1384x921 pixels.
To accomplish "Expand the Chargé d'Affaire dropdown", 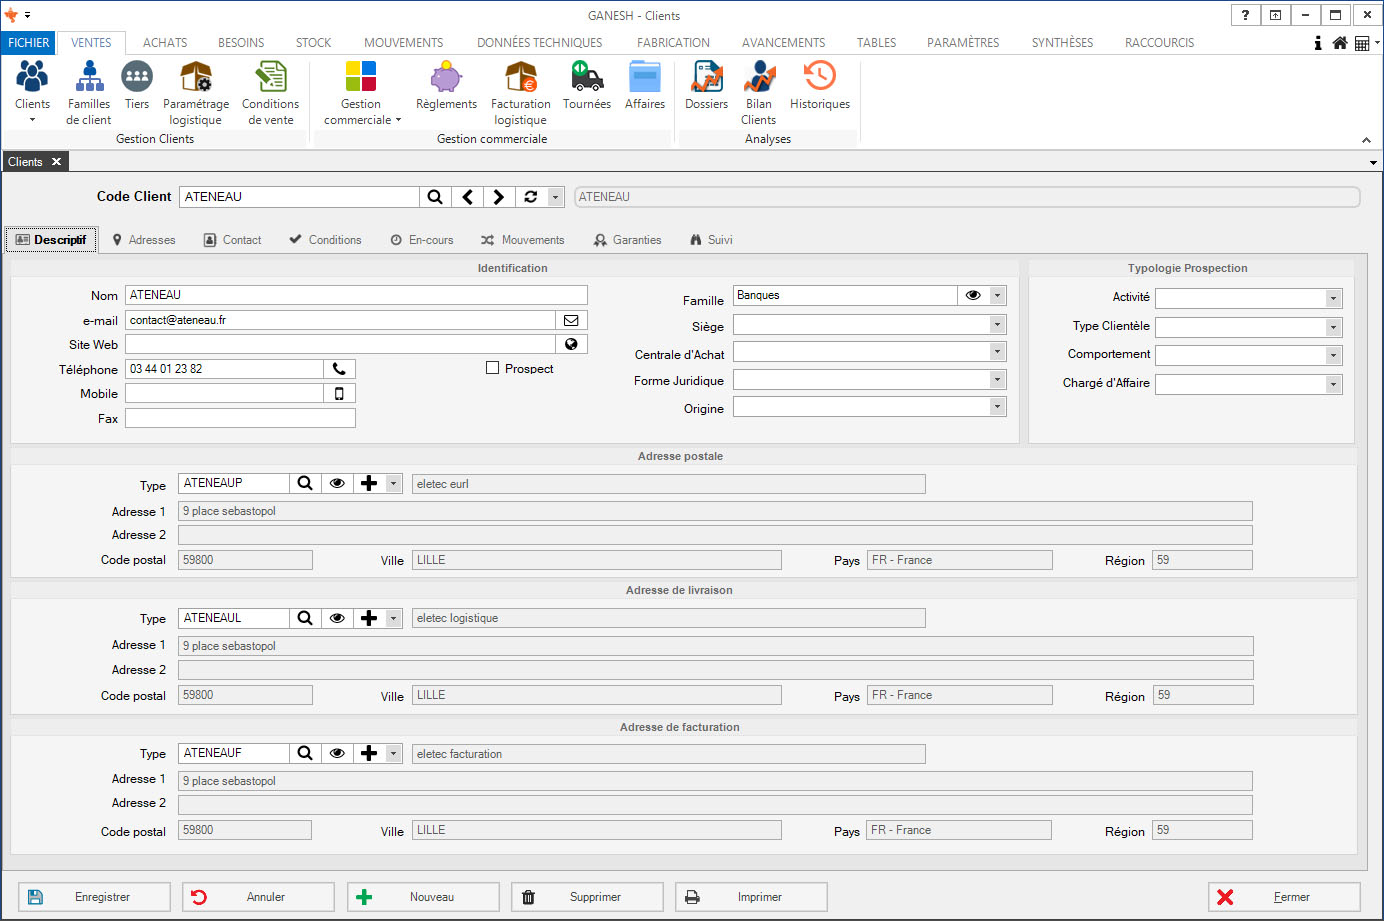I will click(x=1333, y=384).
